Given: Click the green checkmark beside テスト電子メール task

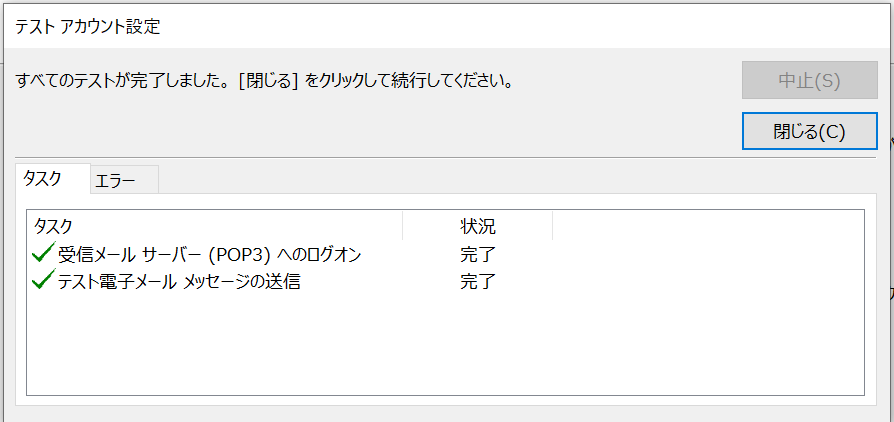Looking at the screenshot, I should (44, 280).
